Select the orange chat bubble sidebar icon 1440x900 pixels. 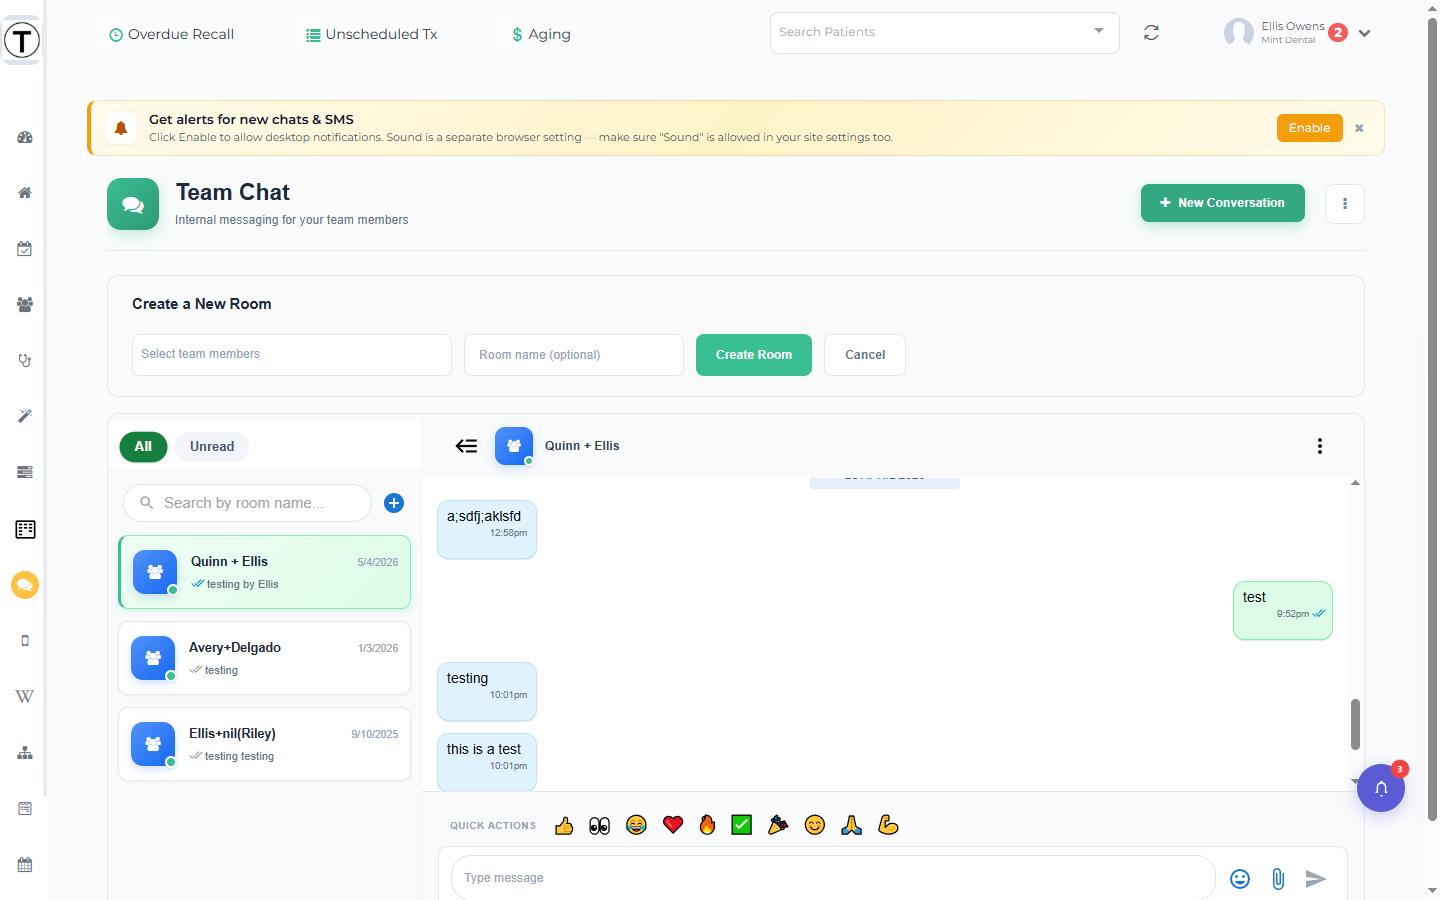pyautogui.click(x=25, y=585)
